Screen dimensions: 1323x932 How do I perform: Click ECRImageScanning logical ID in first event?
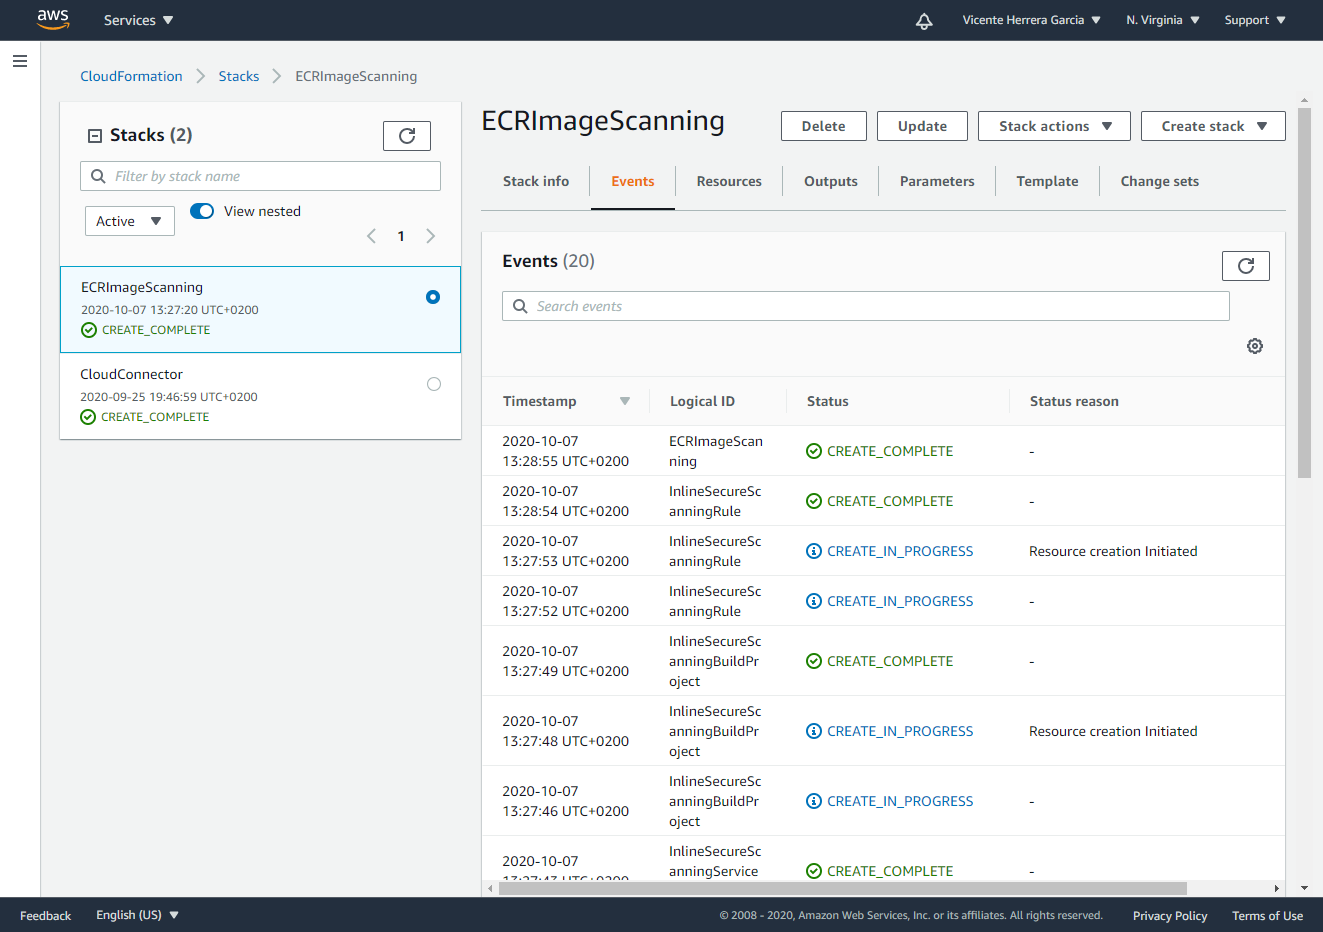pos(716,451)
